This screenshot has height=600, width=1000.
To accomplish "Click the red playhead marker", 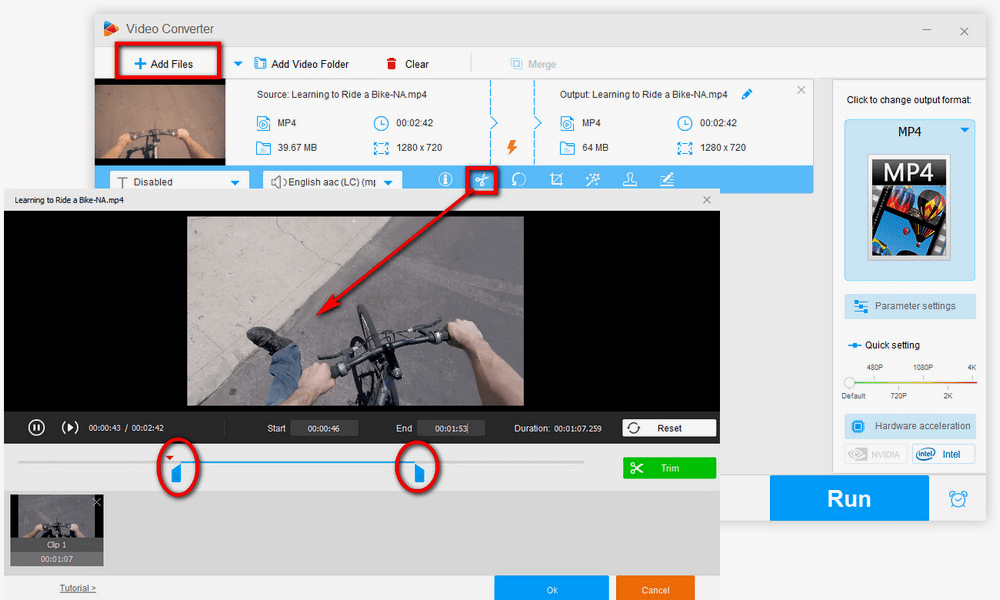I will [x=170, y=458].
